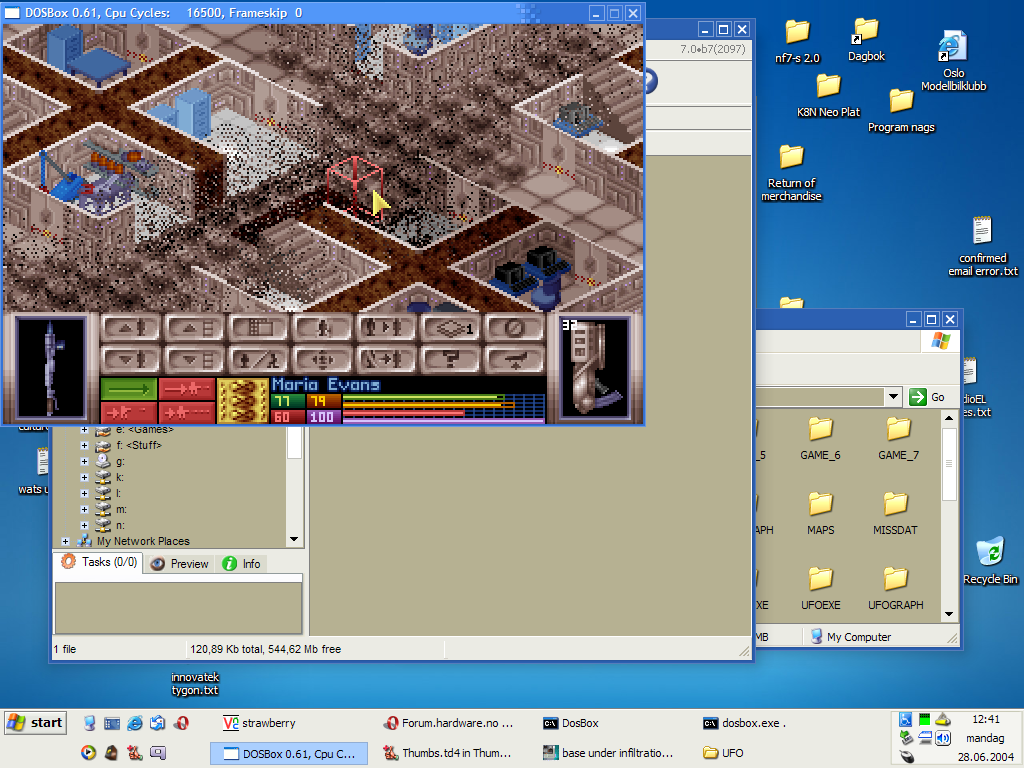Launch Internet Explorer from quick launch
Viewport: 1024px width, 768px height.
pyautogui.click(x=135, y=723)
